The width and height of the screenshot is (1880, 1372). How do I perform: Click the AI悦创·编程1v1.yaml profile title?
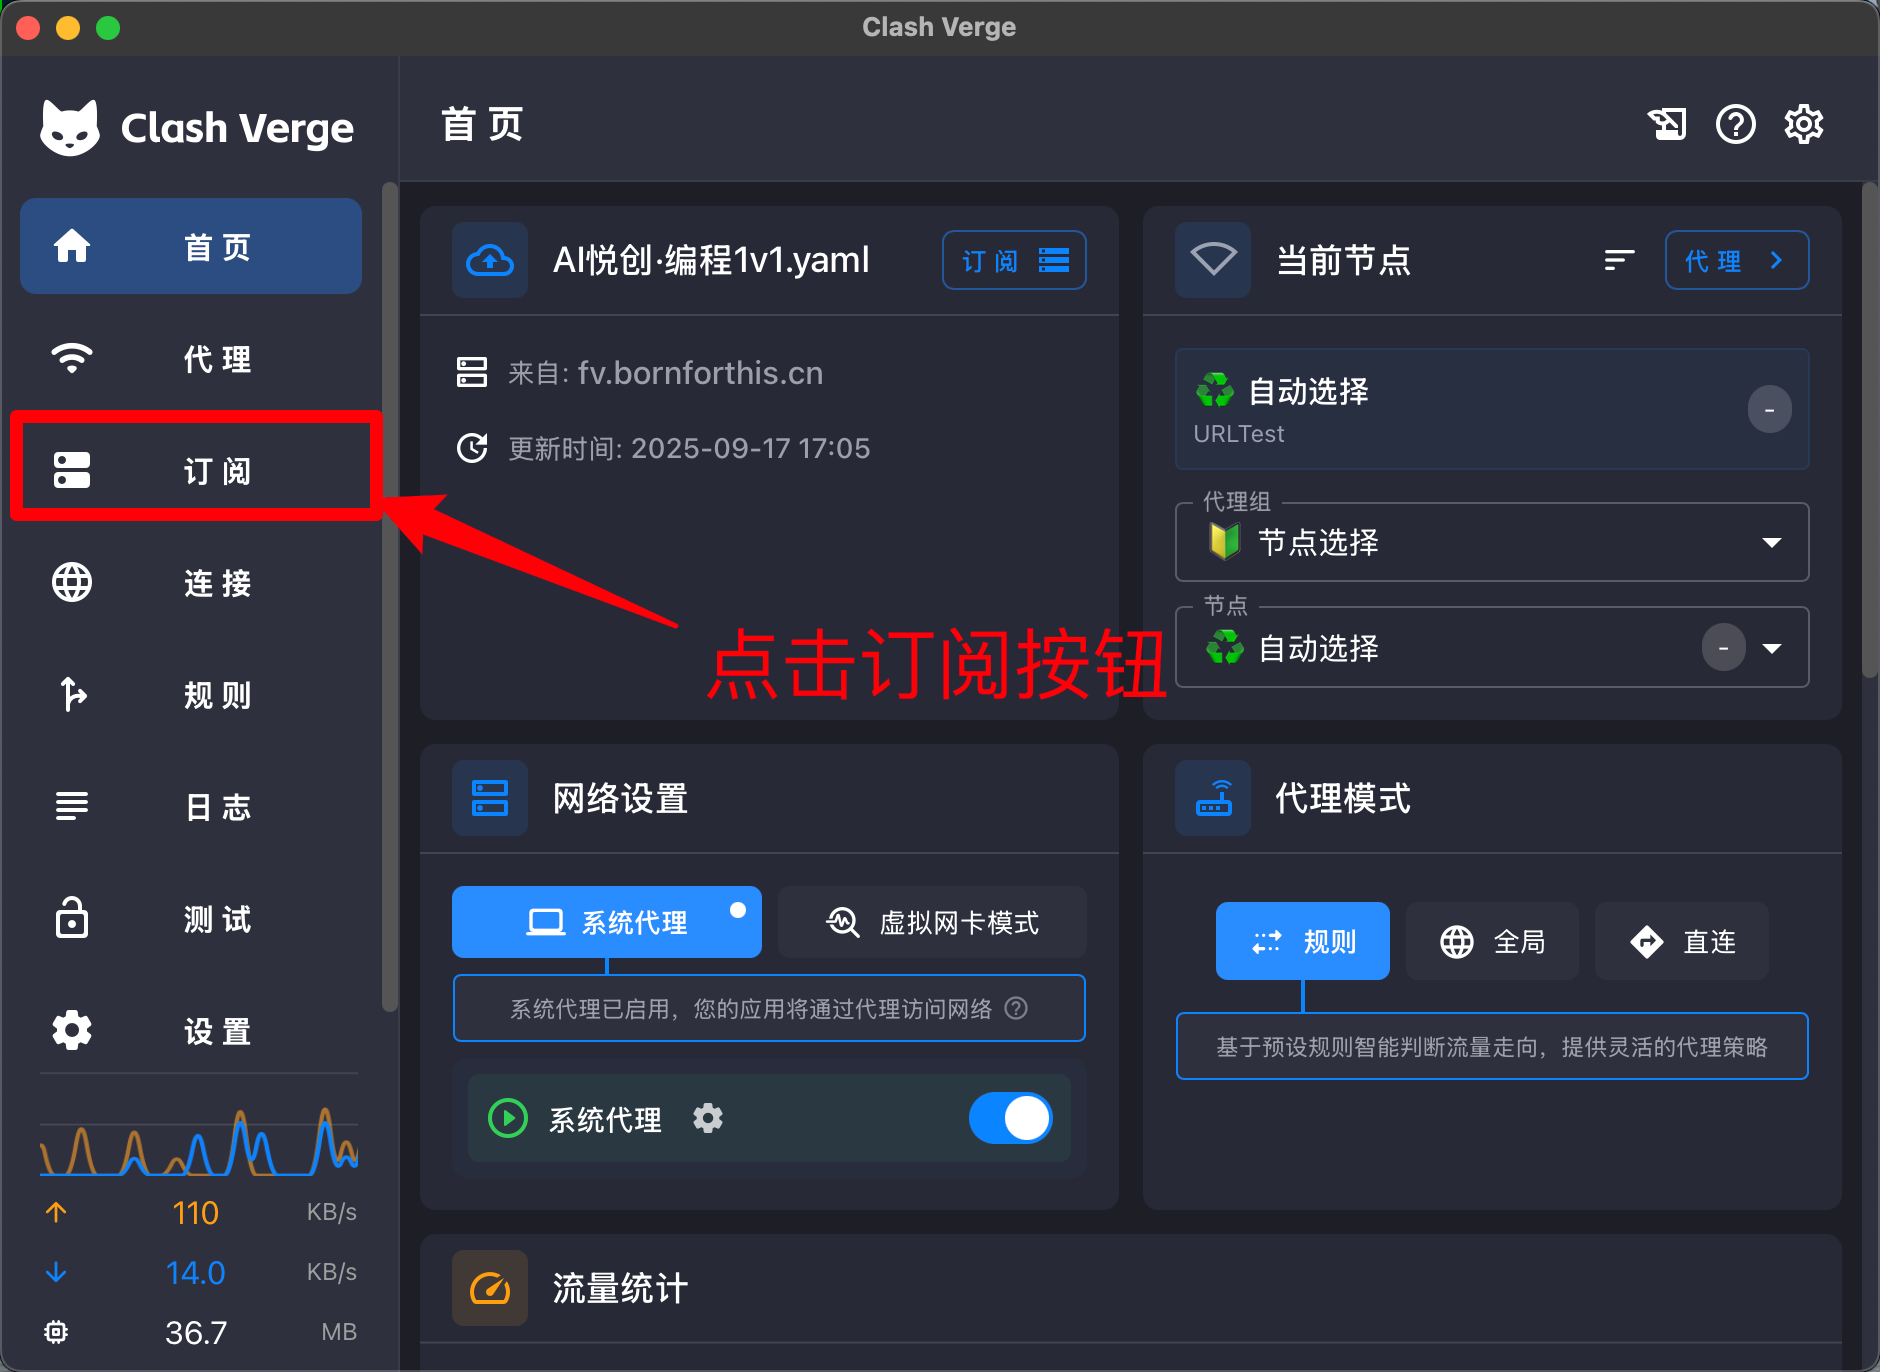point(711,260)
